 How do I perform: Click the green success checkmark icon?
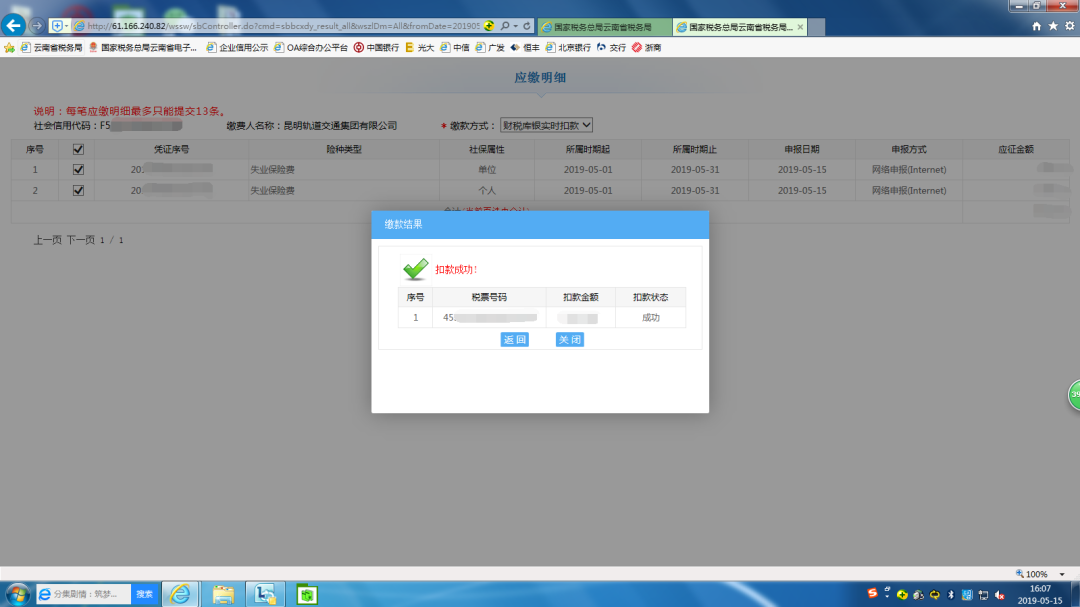pos(415,269)
